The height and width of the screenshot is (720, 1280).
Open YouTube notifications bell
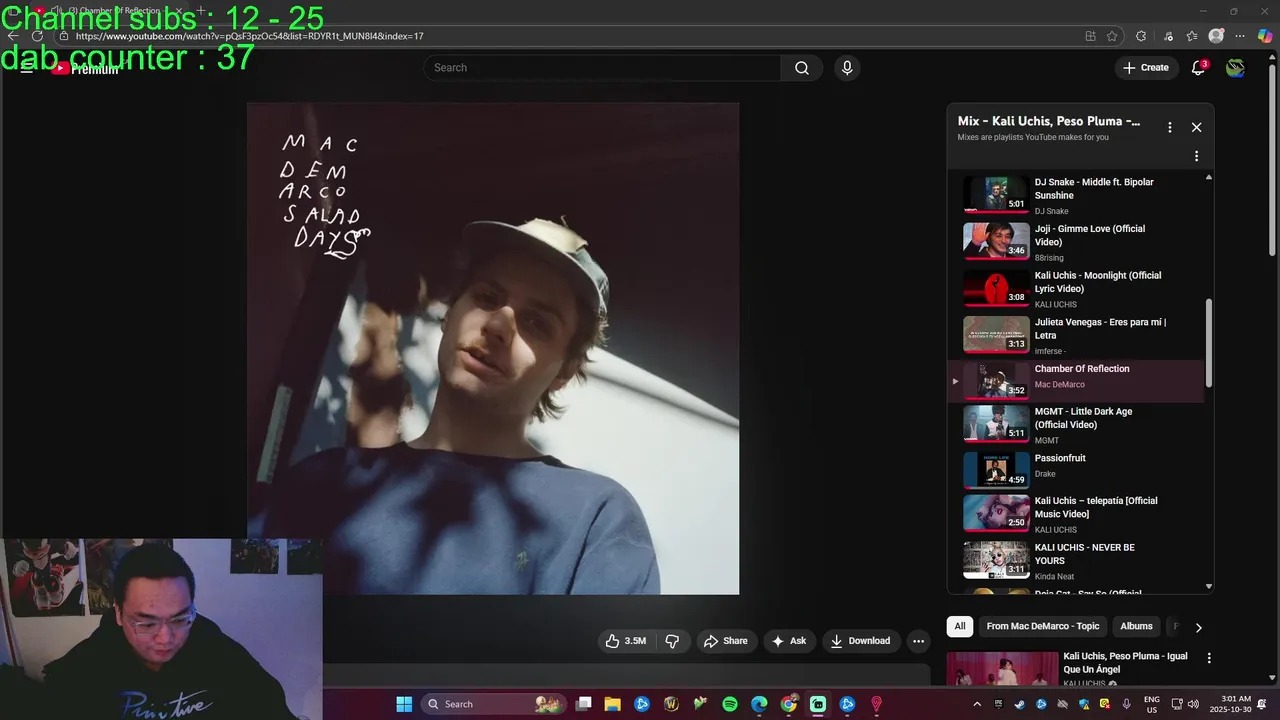click(x=1198, y=68)
